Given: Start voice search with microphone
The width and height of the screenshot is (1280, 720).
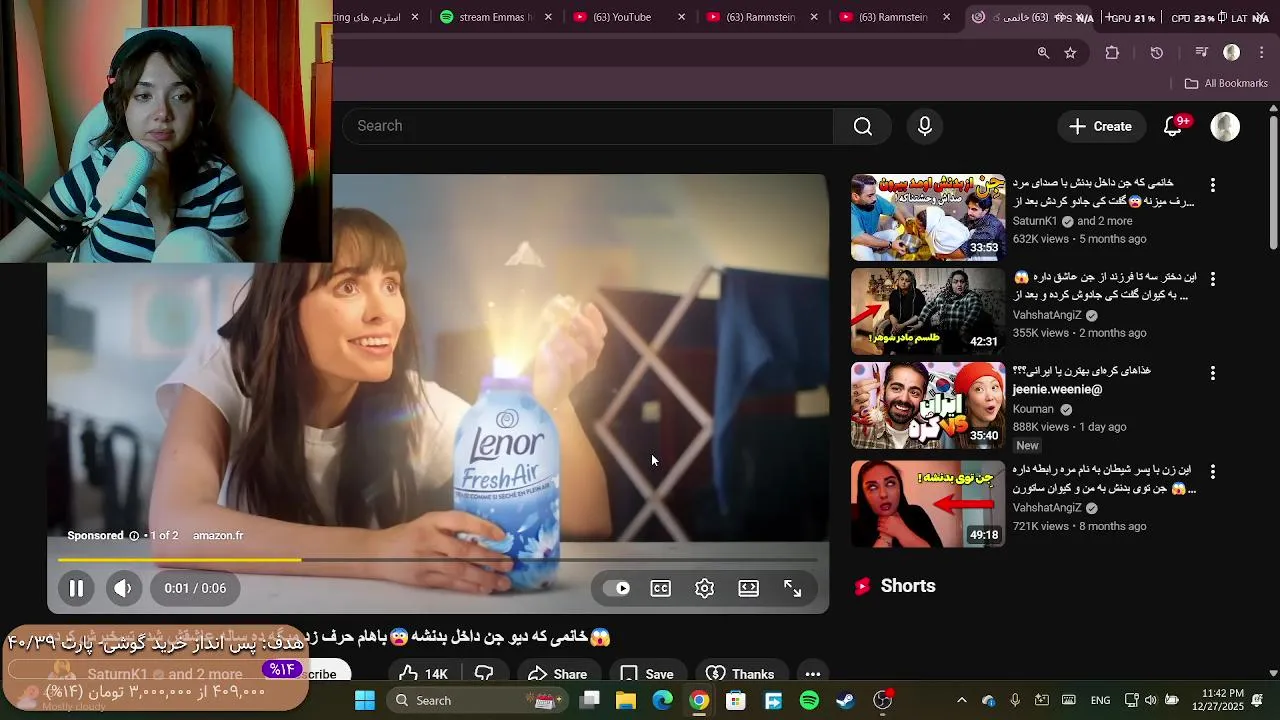Looking at the screenshot, I should pyautogui.click(x=925, y=126).
